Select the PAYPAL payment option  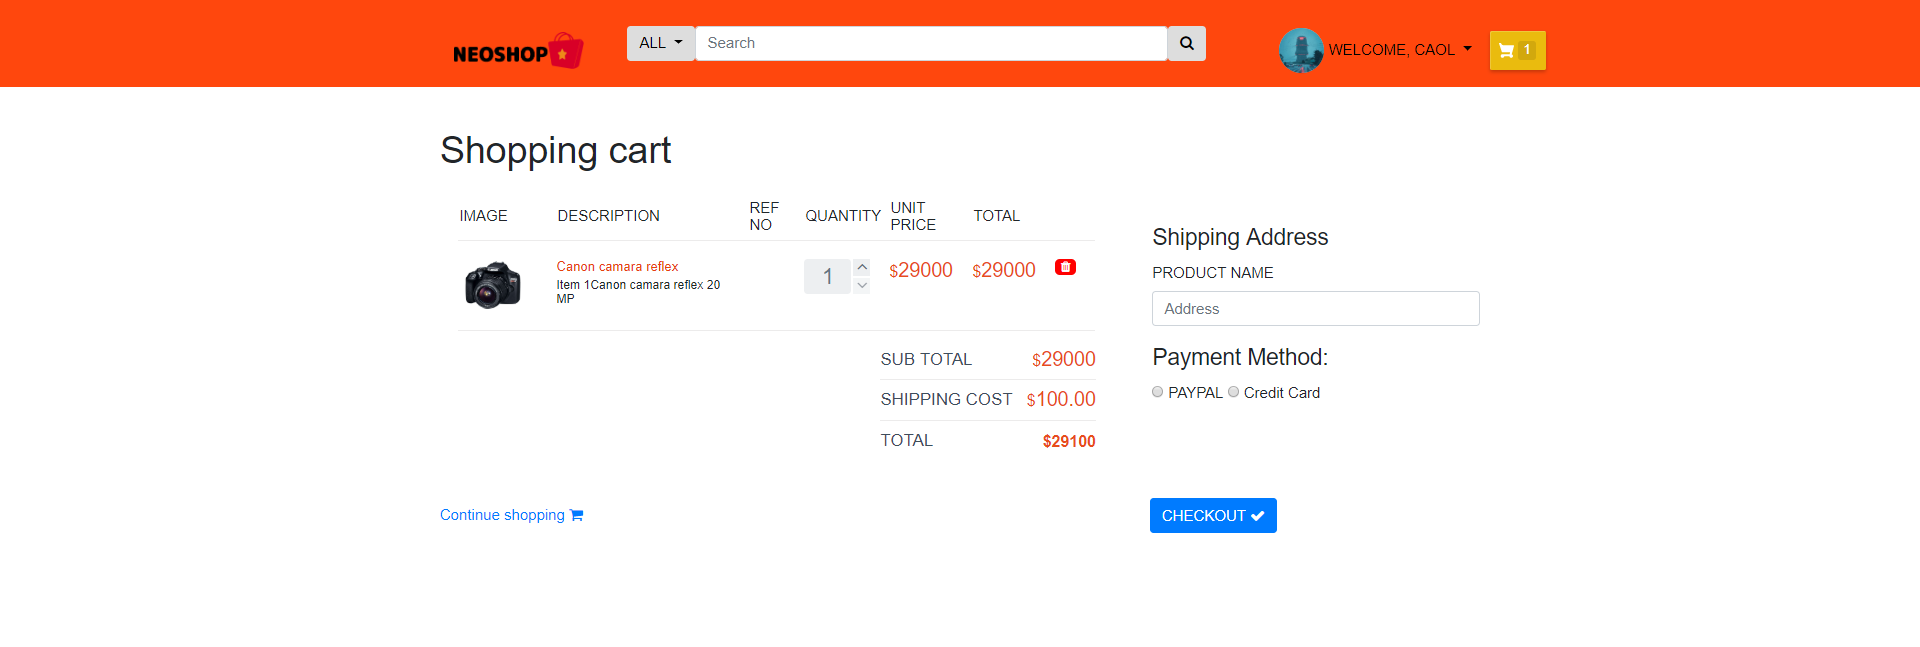(x=1158, y=392)
